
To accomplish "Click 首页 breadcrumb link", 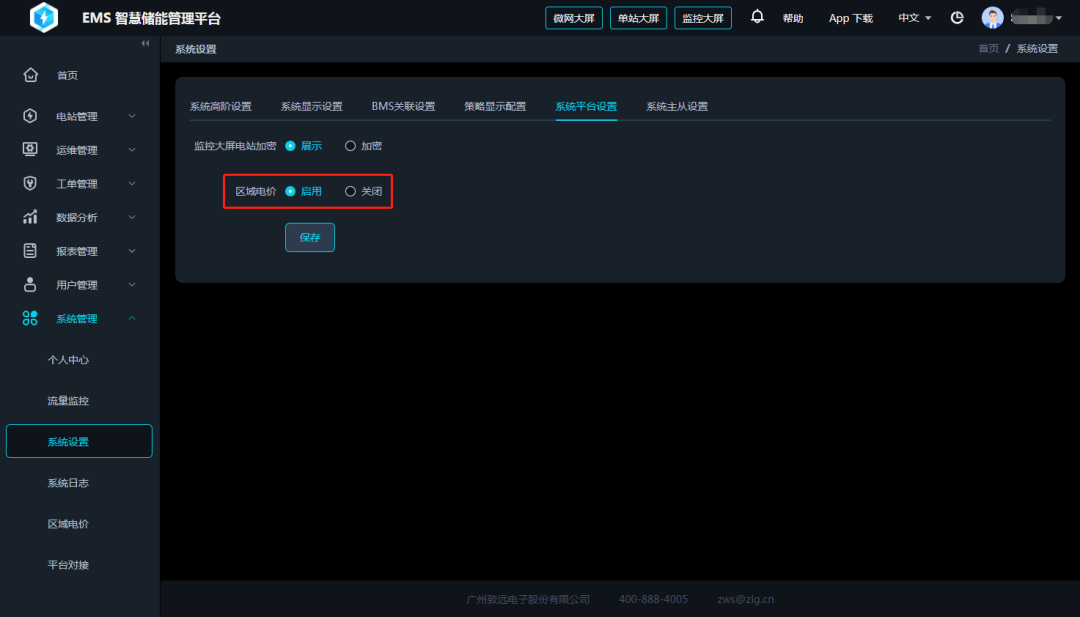I will coord(987,49).
